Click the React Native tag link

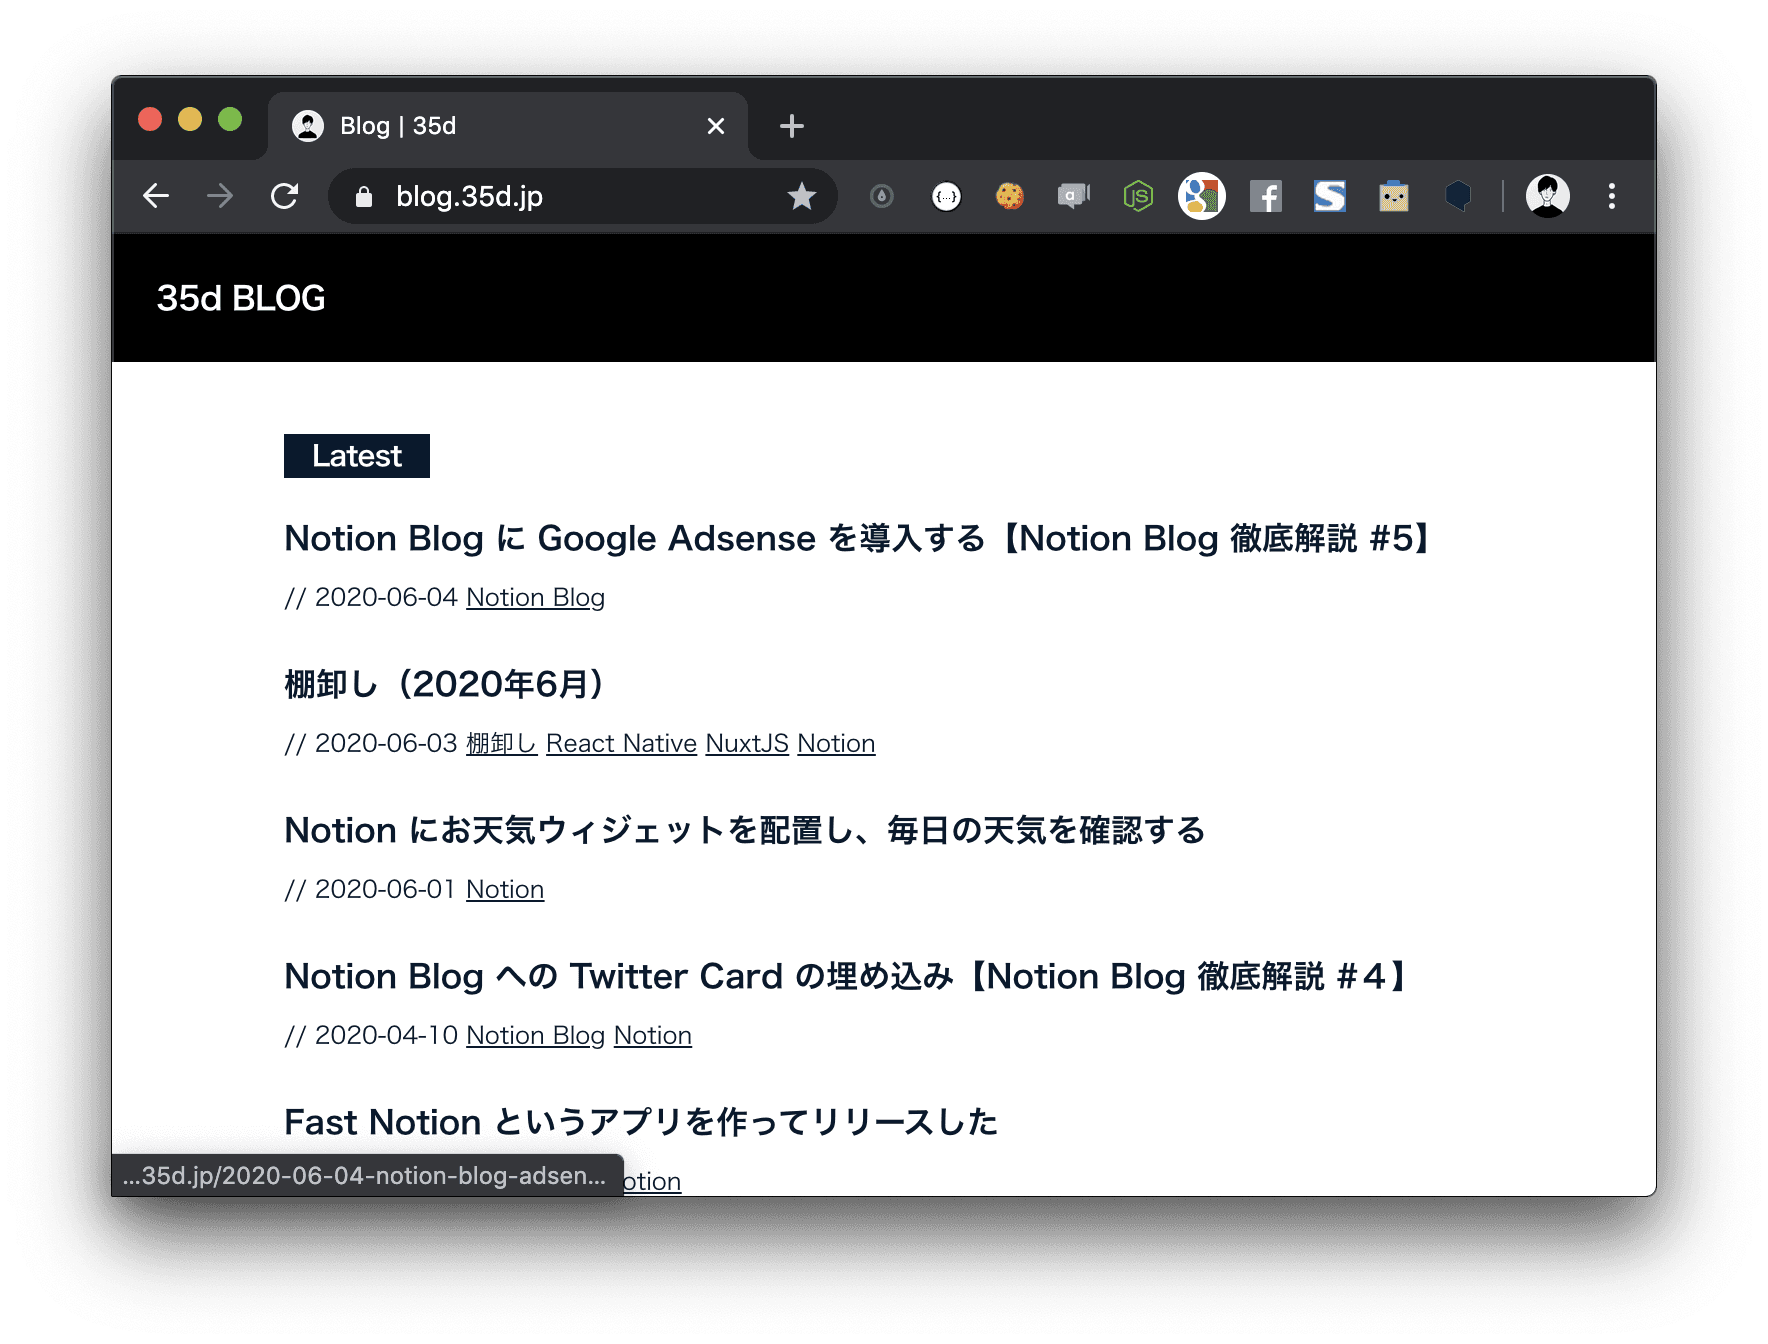pos(621,743)
